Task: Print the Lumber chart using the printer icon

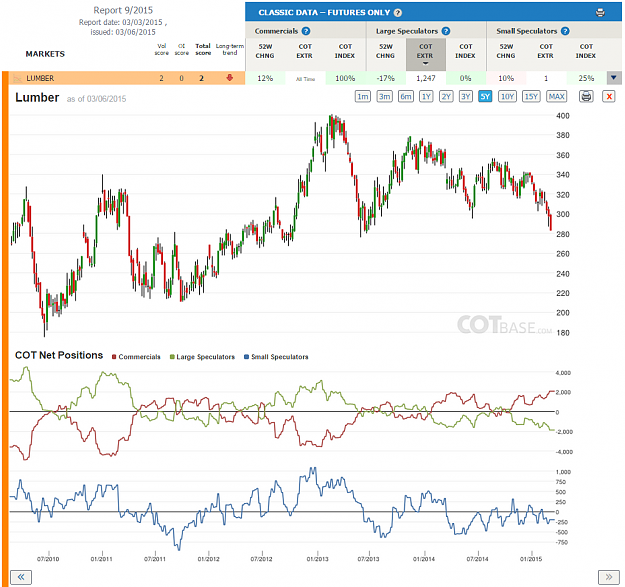Action: click(586, 96)
